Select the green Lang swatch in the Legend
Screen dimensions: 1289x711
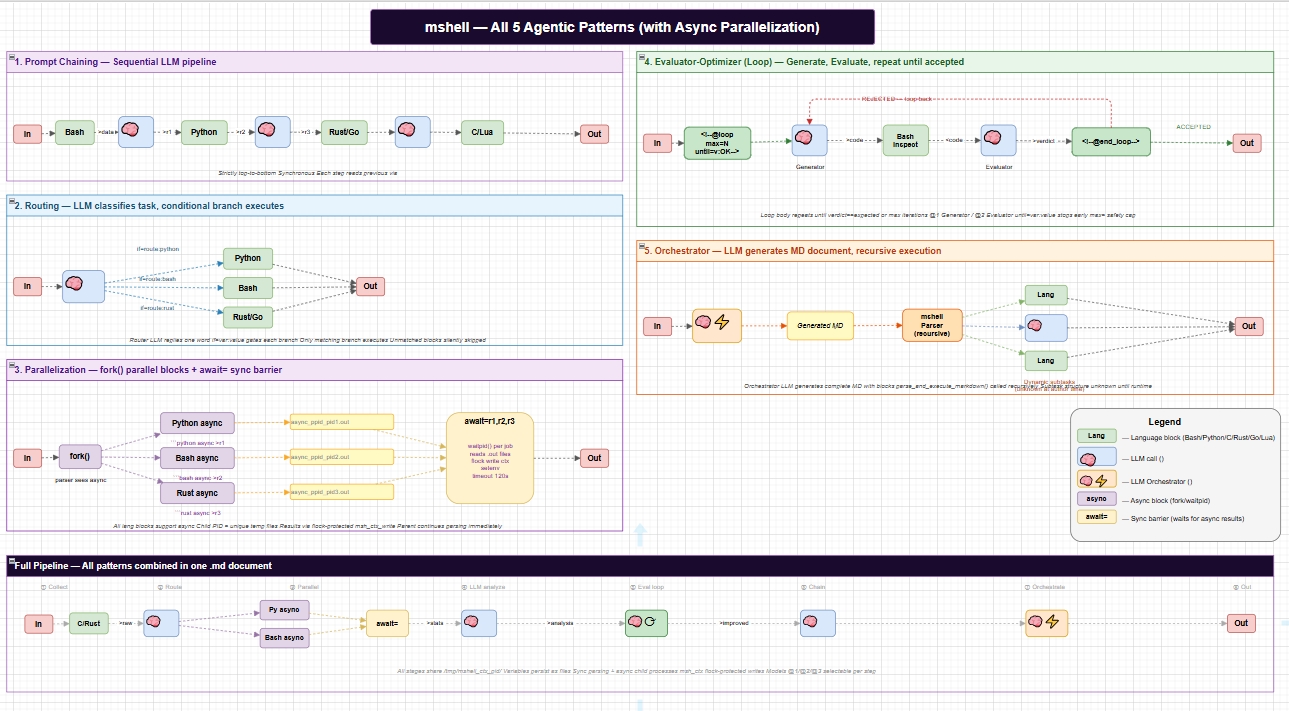[x=1096, y=435]
